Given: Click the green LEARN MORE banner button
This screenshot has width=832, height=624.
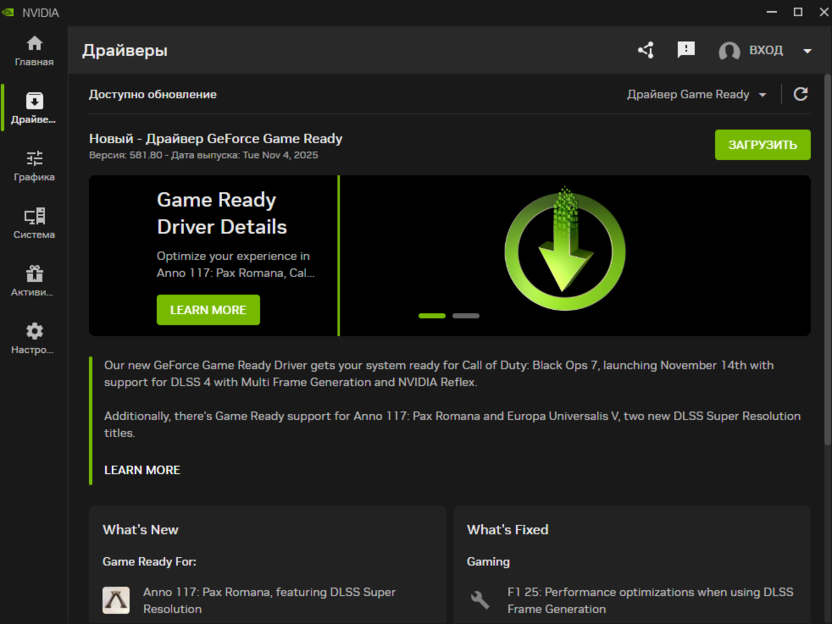Looking at the screenshot, I should pos(208,310).
